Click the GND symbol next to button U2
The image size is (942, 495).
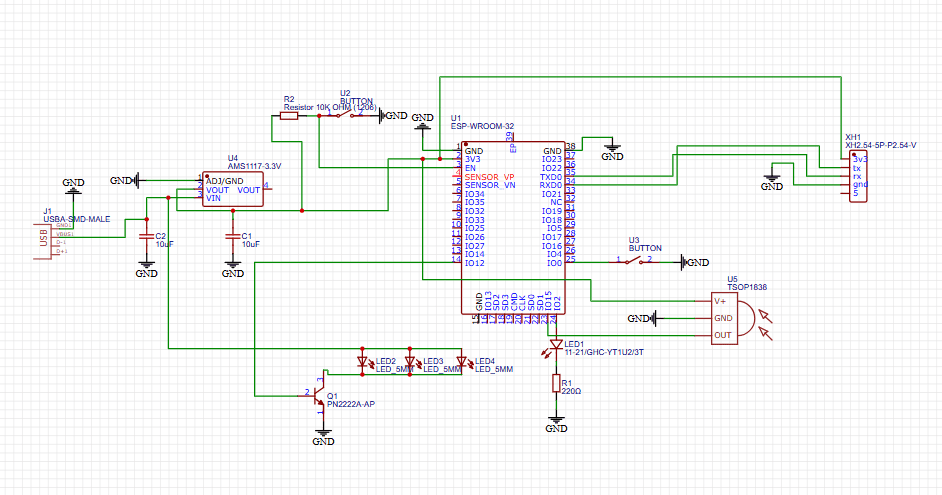[394, 115]
